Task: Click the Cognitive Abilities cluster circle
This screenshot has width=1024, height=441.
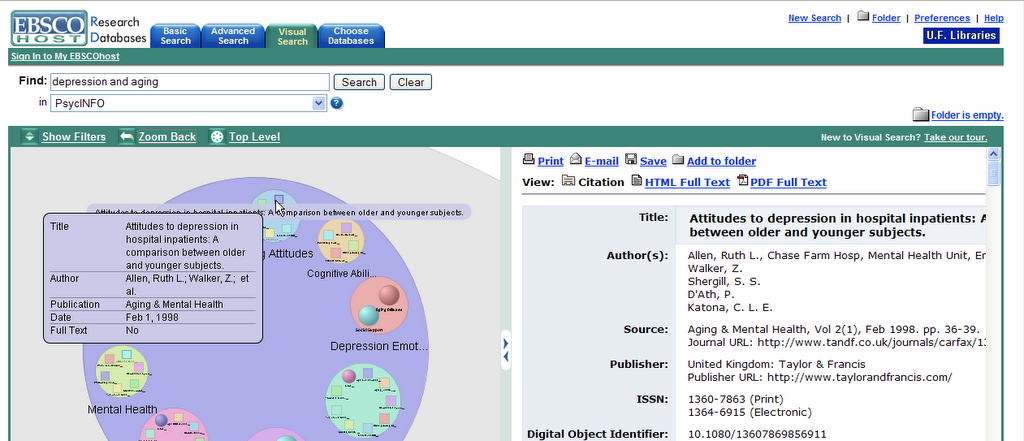Action: pos(341,241)
